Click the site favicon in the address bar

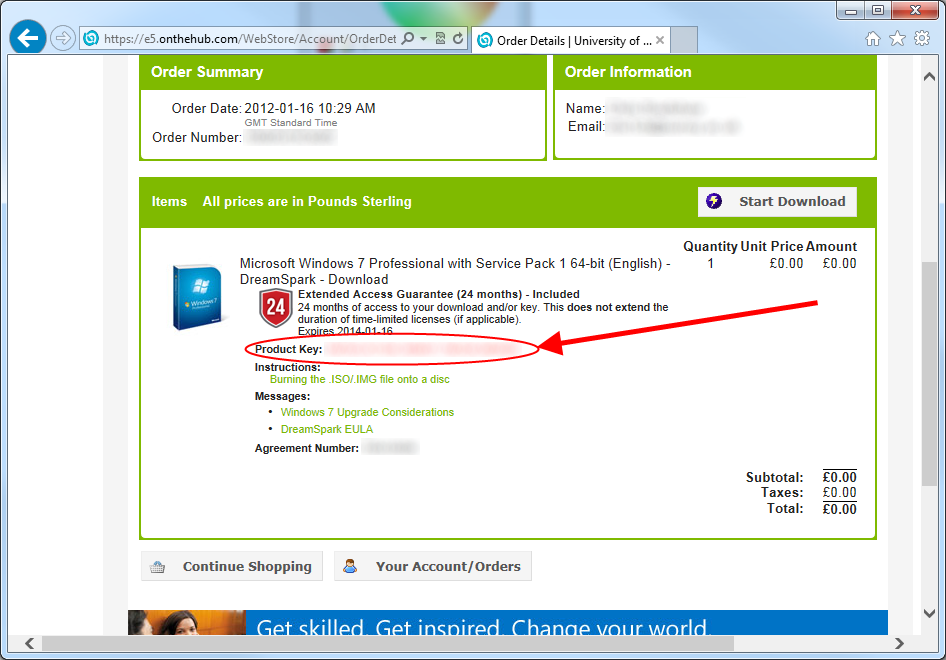(91, 39)
